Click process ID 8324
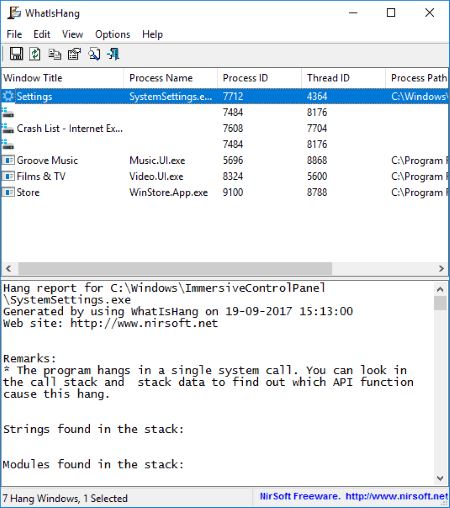Viewport: 450px width, 508px height. click(x=233, y=176)
